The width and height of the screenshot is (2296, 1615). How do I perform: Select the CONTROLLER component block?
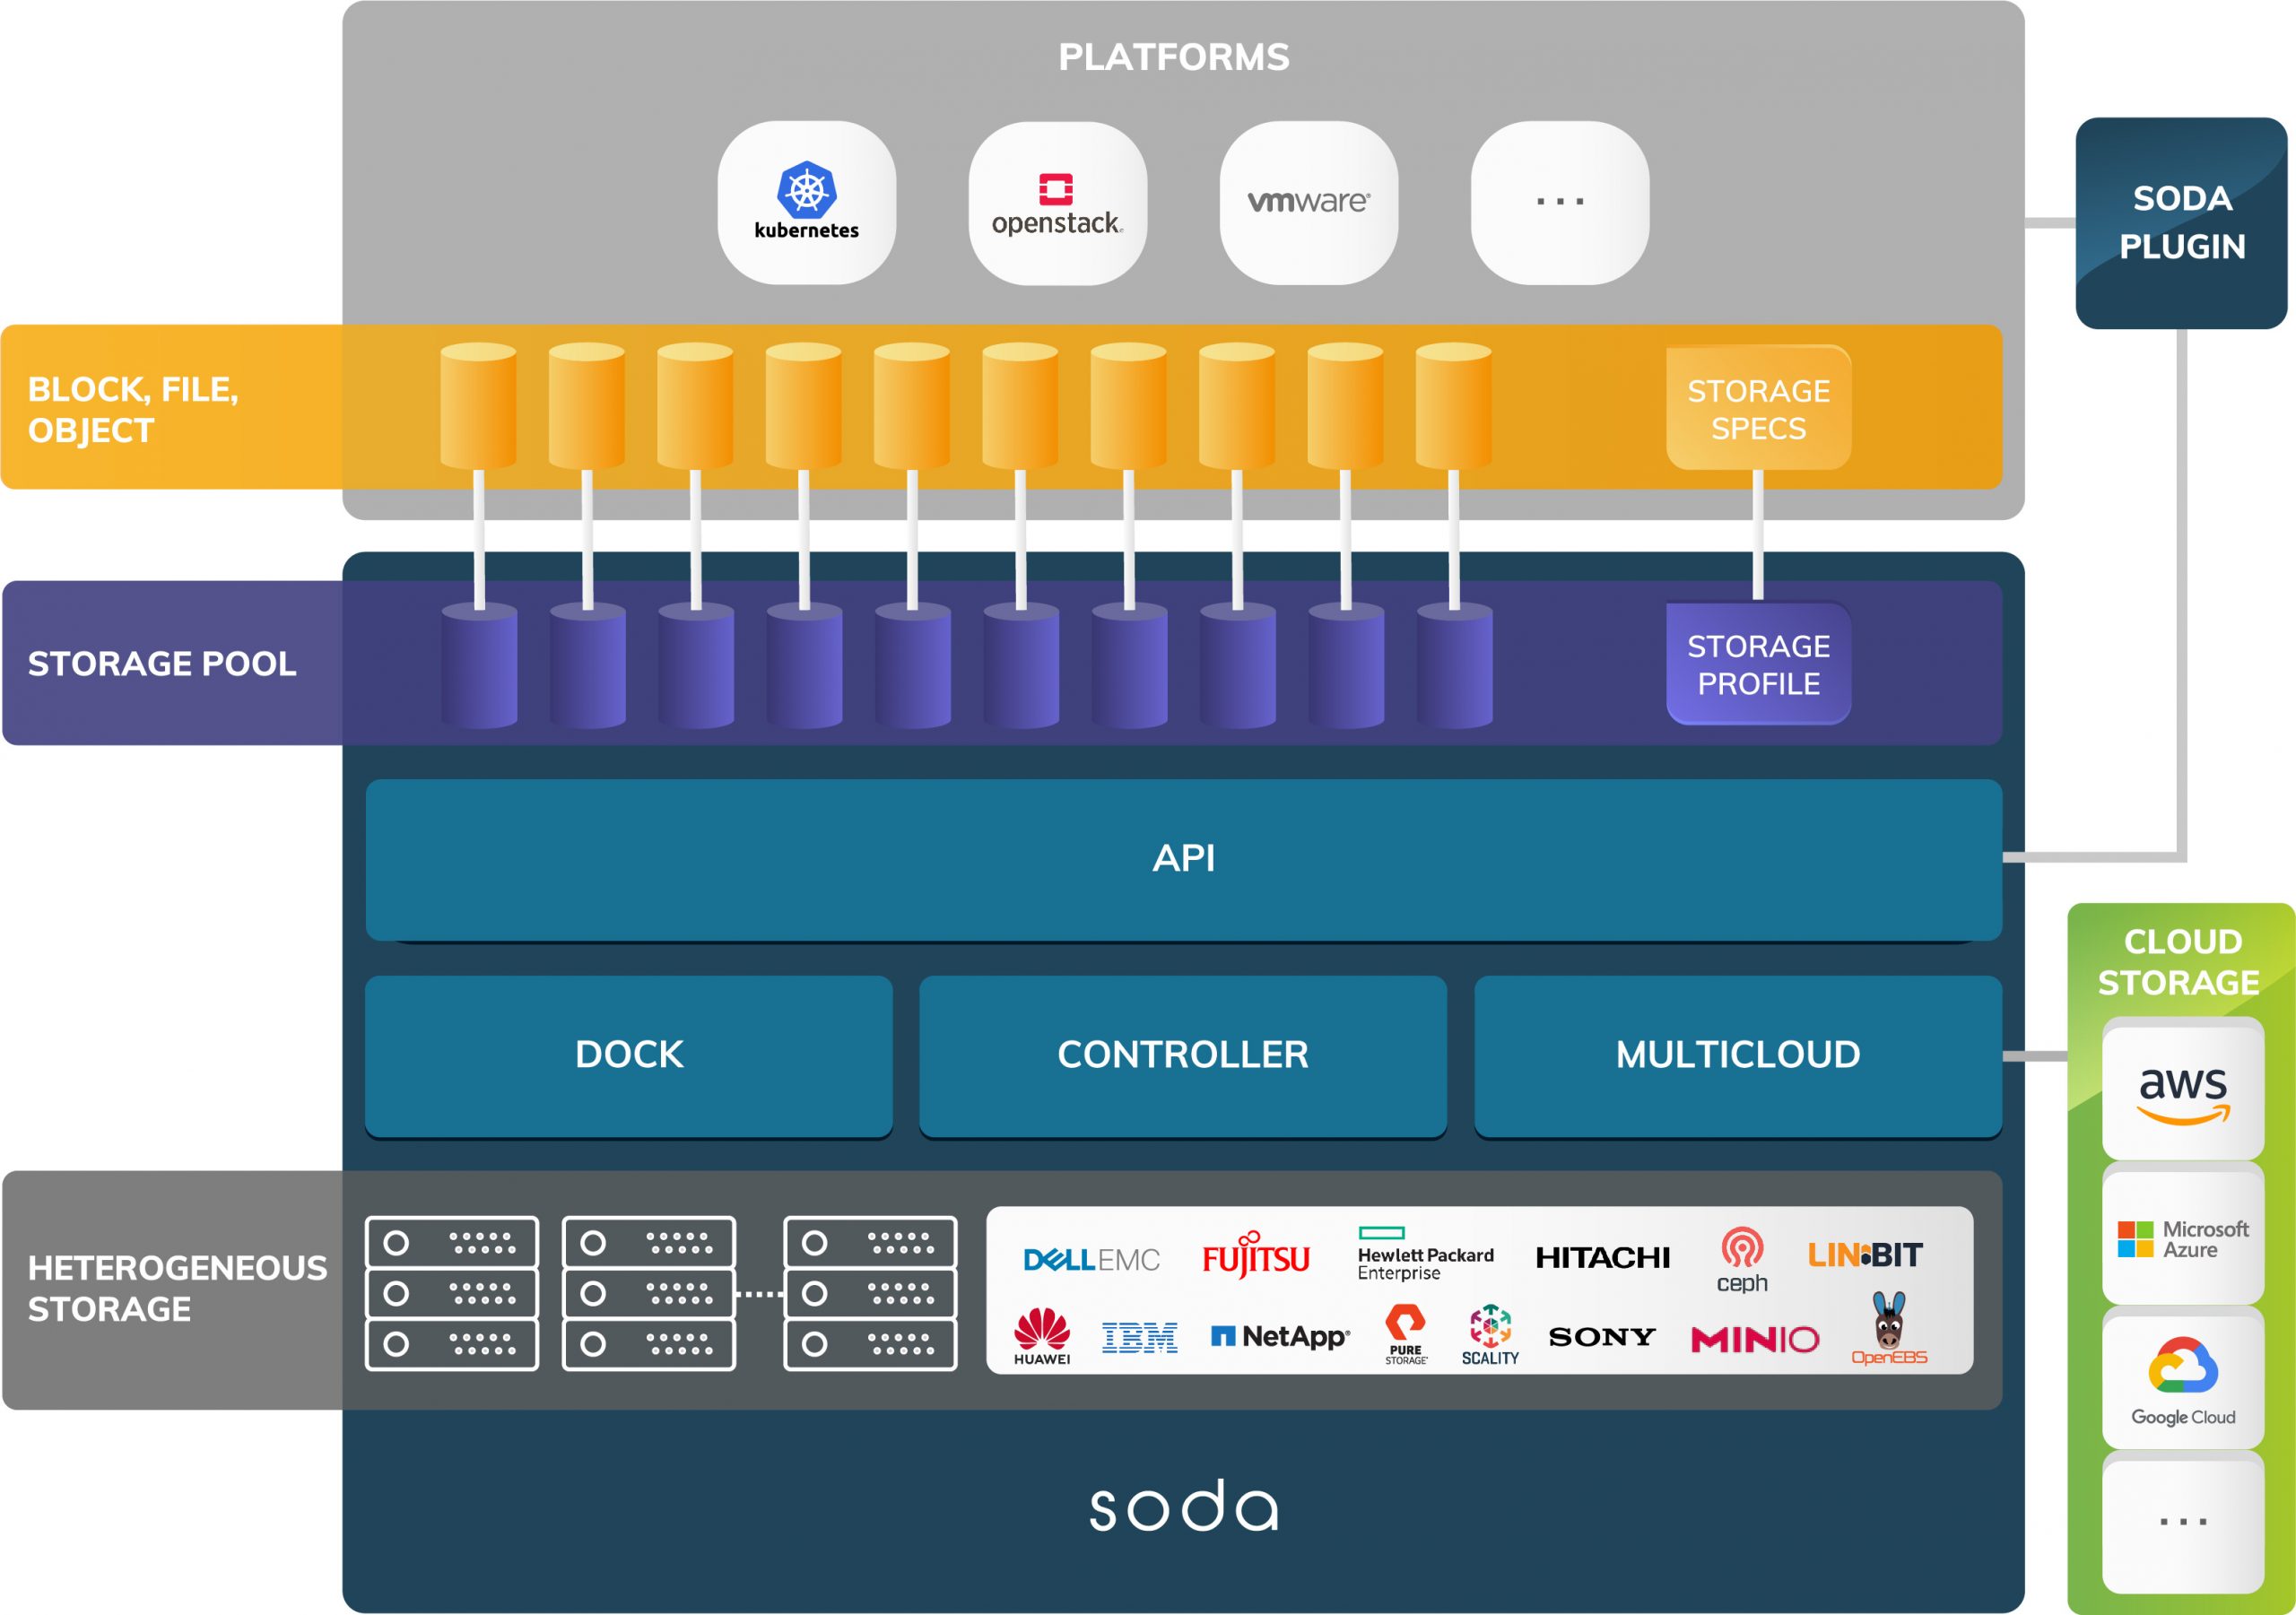1182,1054
